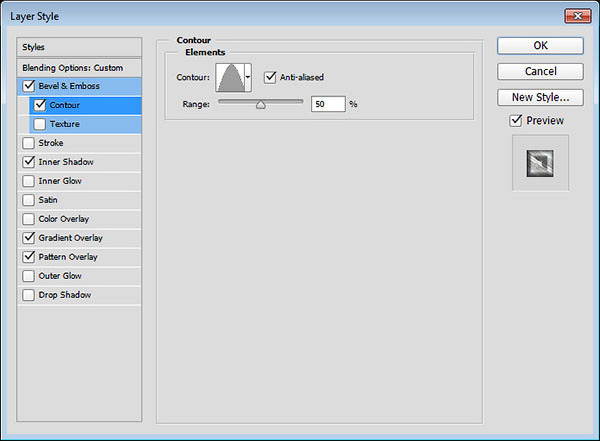
Task: Click the style preview thumbnail
Action: click(540, 163)
